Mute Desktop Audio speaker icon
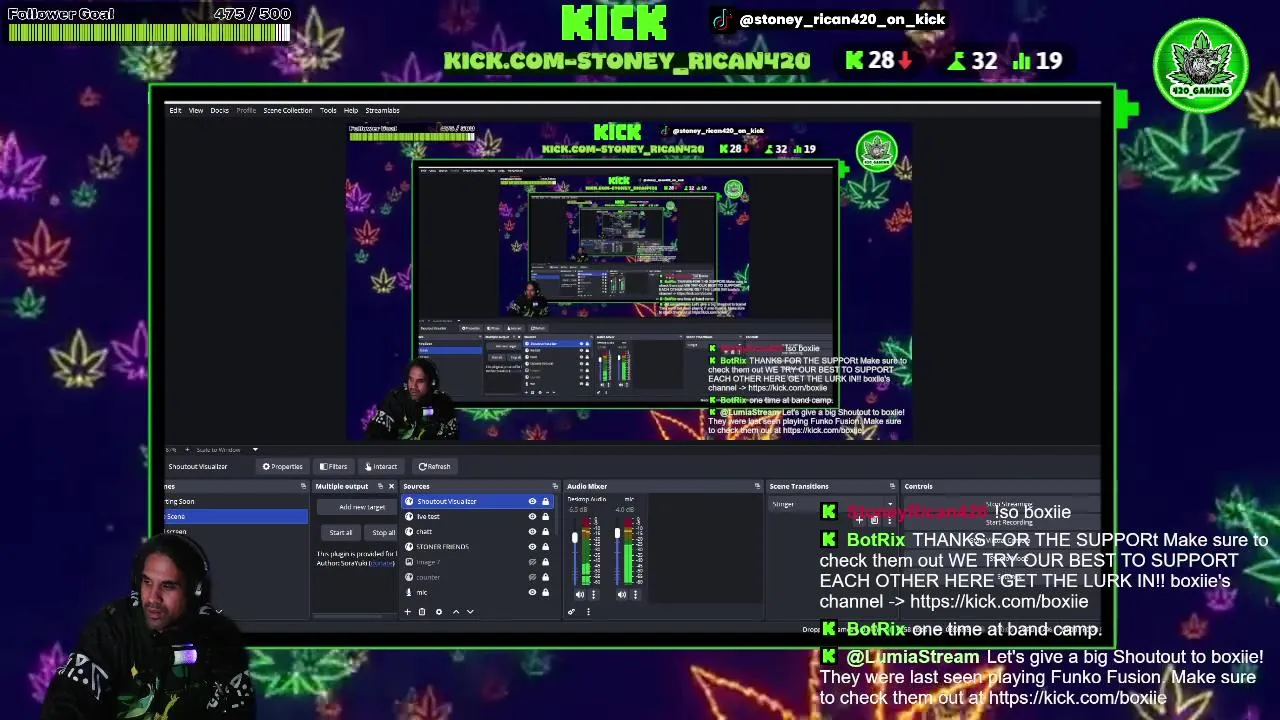The image size is (1280, 720). coord(580,595)
